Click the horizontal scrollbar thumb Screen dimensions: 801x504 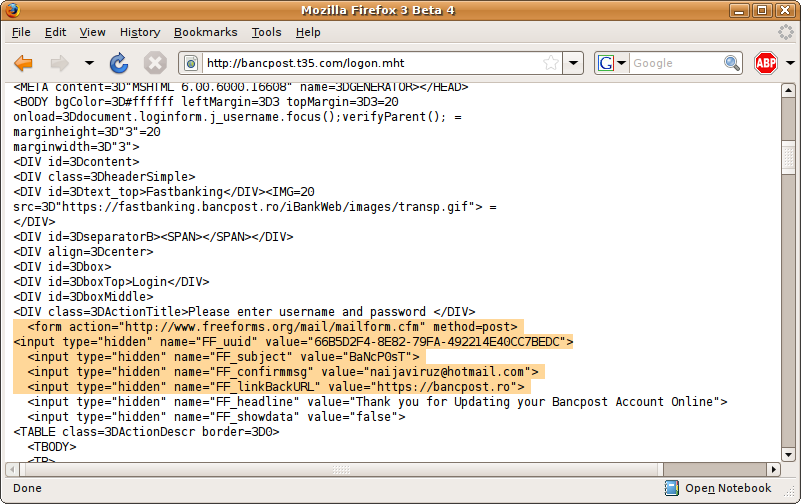341,469
